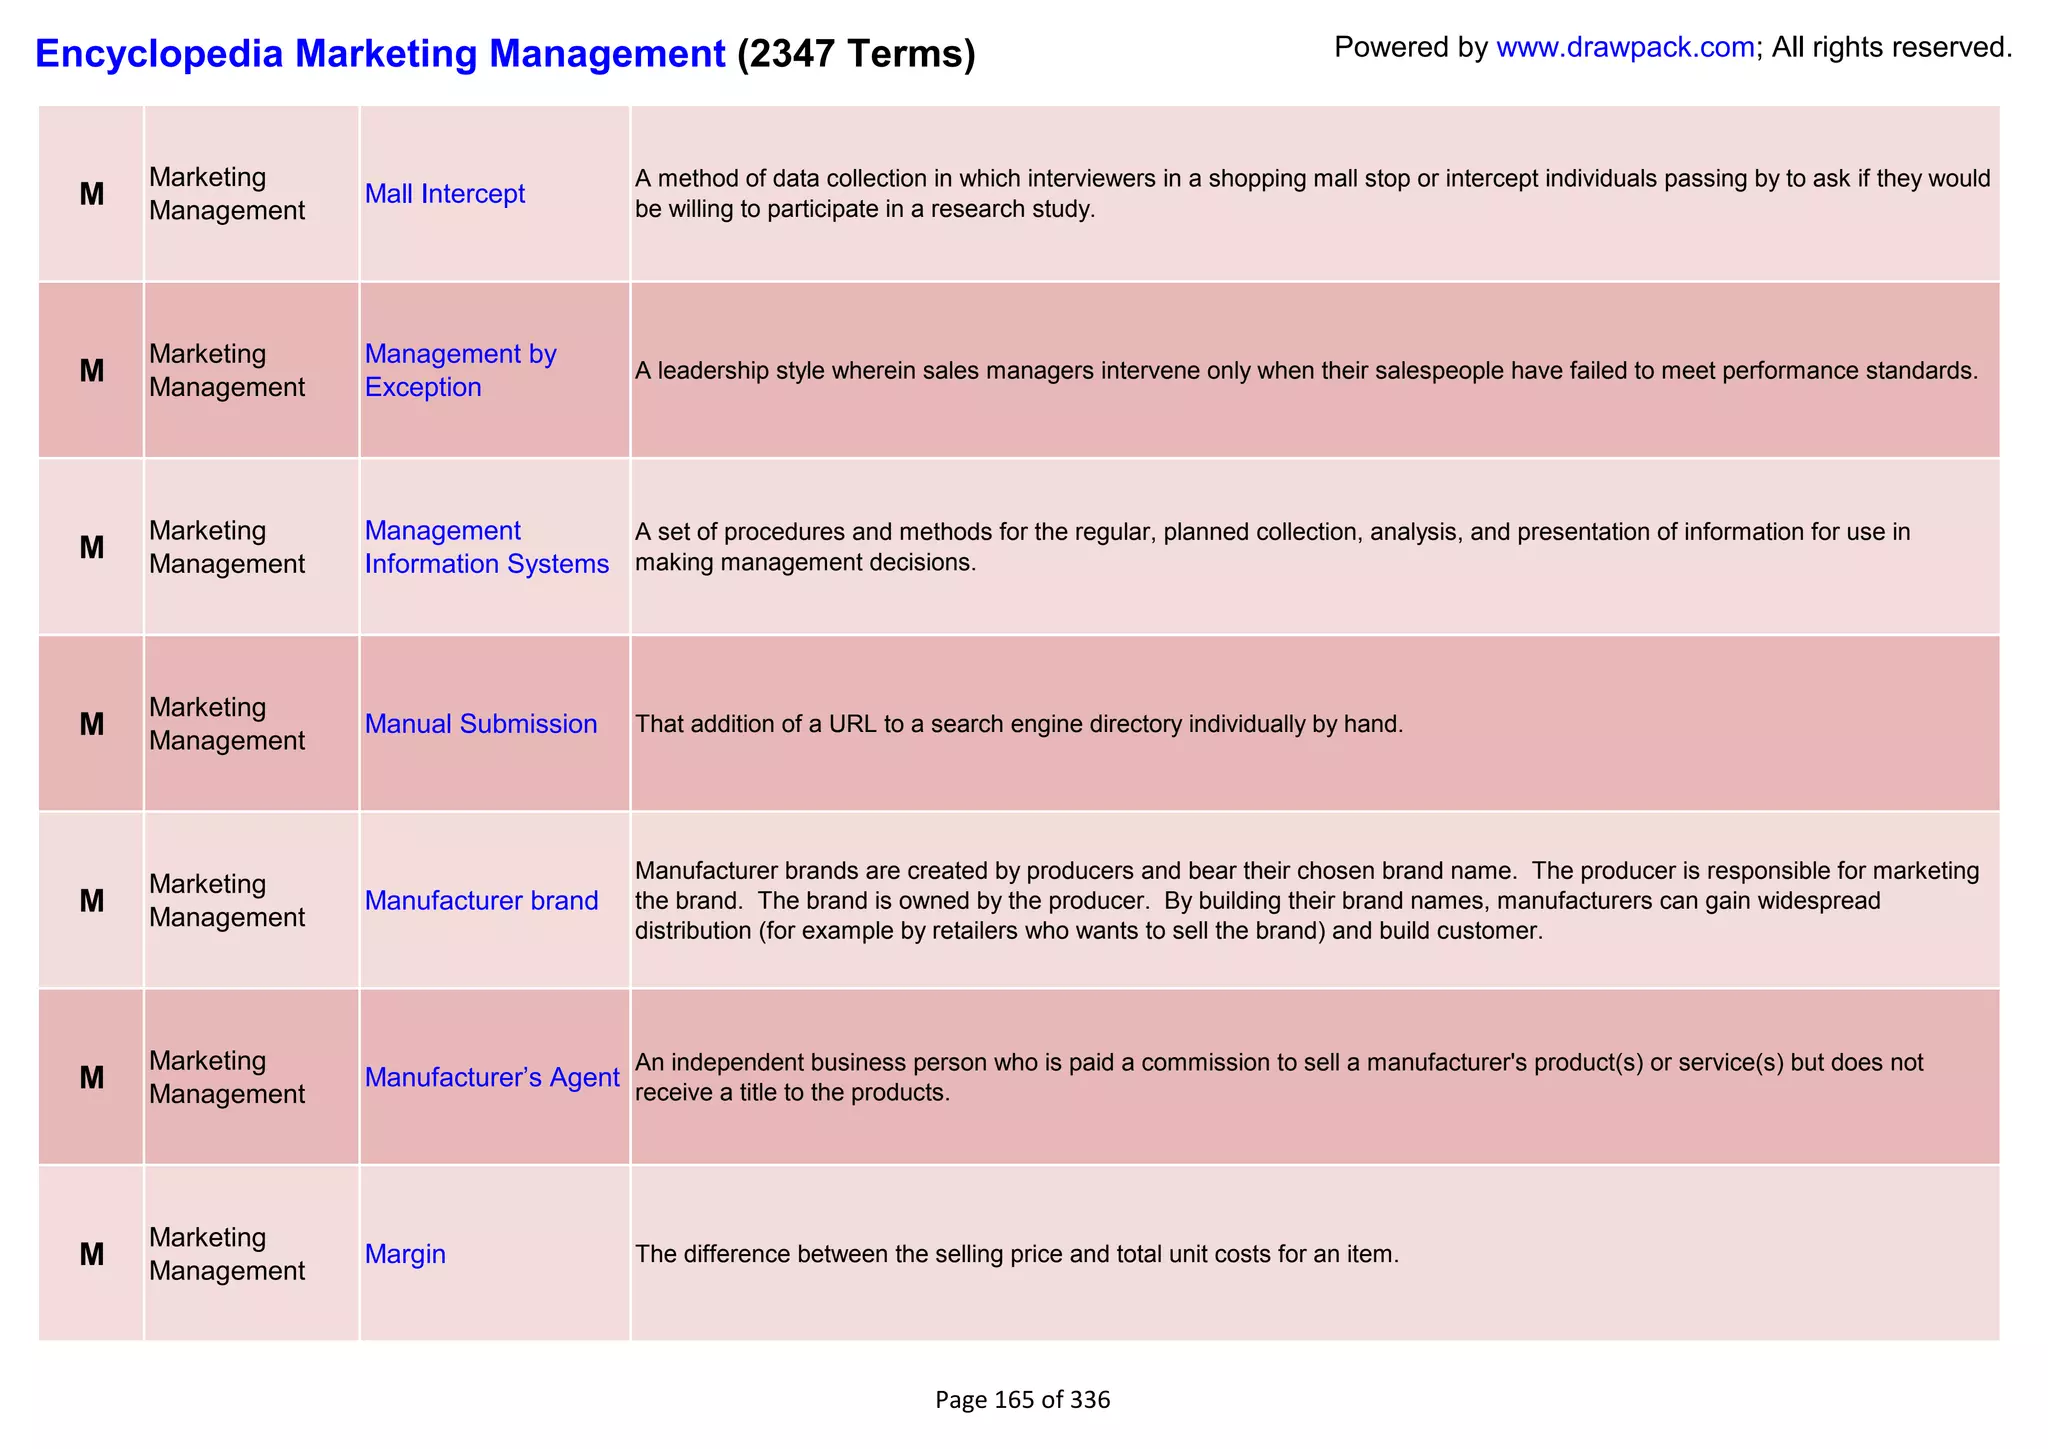Open the Margin term
Screen dimensions: 2048x1449
pyautogui.click(x=405, y=1254)
